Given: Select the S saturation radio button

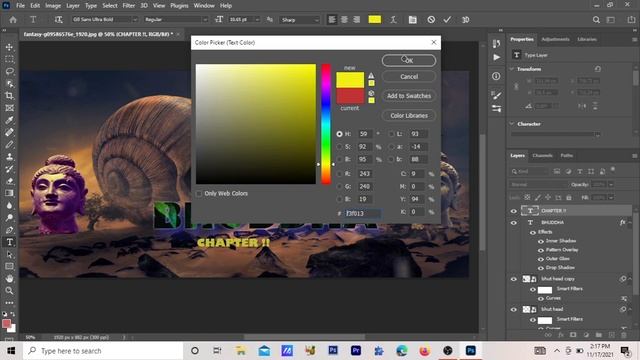Looking at the screenshot, I should (x=339, y=147).
